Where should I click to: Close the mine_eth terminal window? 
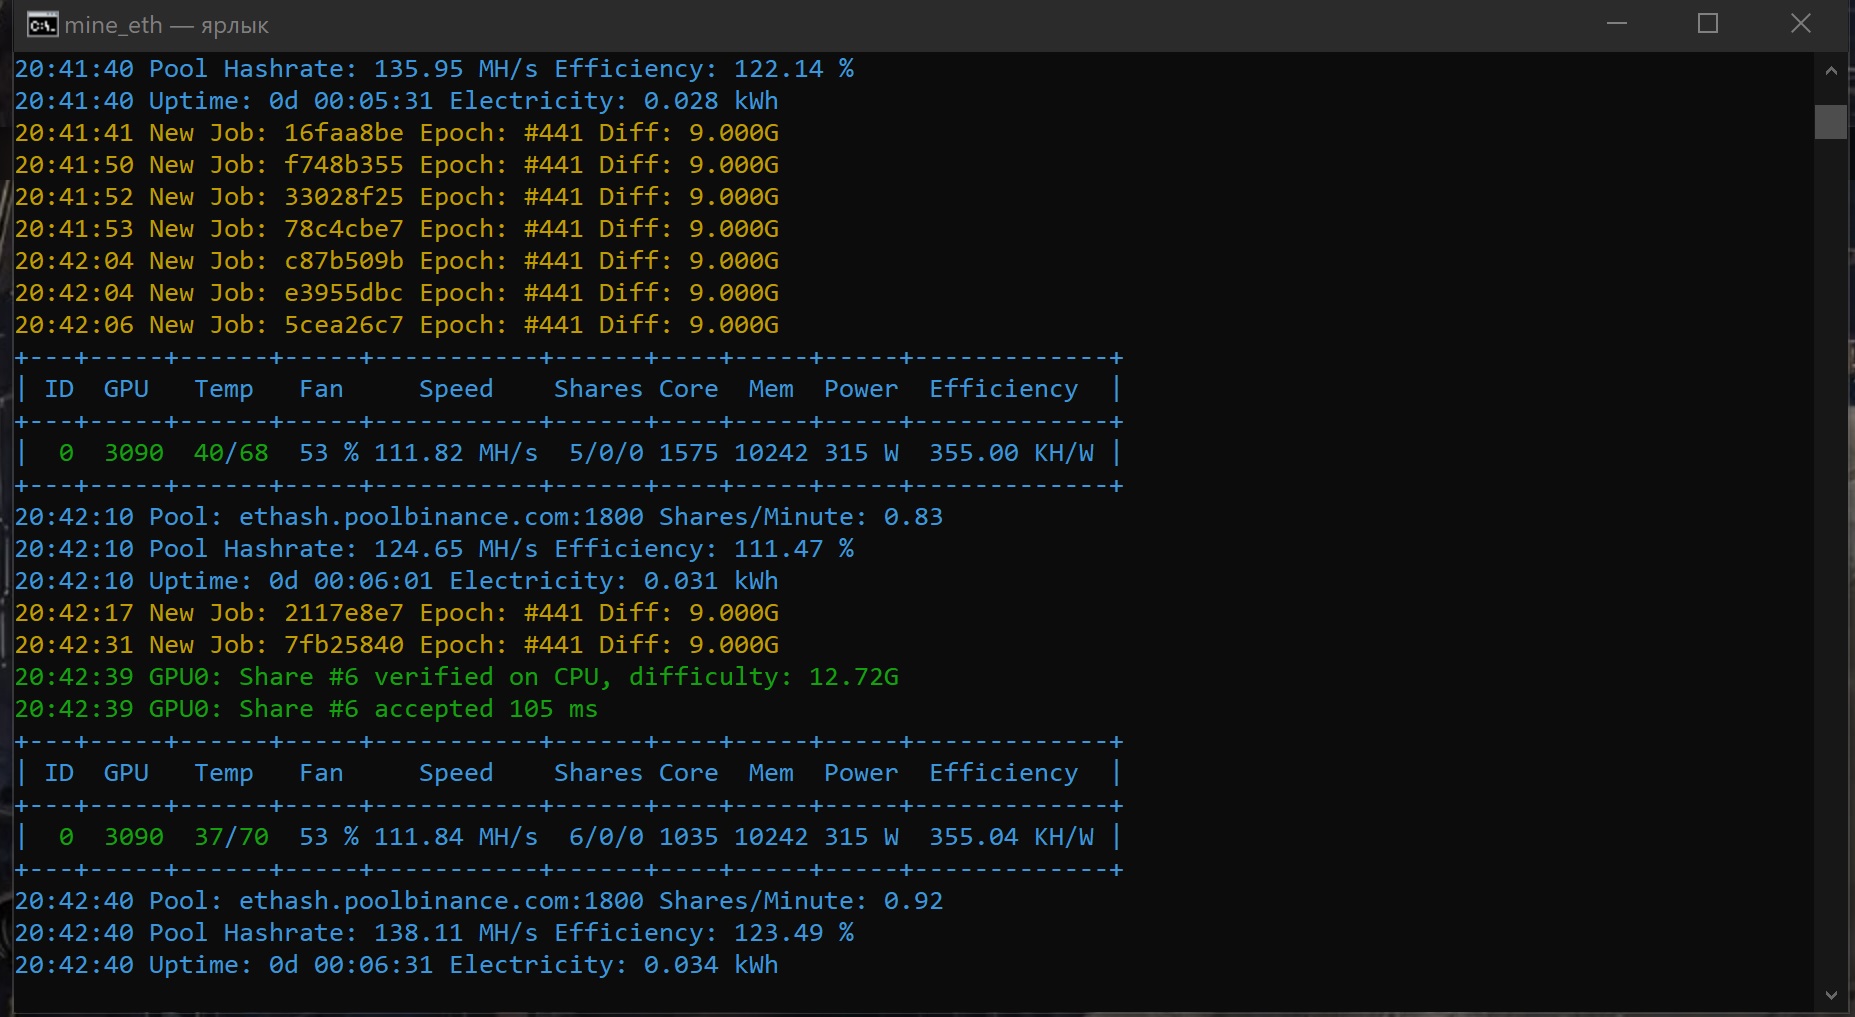(x=1800, y=24)
